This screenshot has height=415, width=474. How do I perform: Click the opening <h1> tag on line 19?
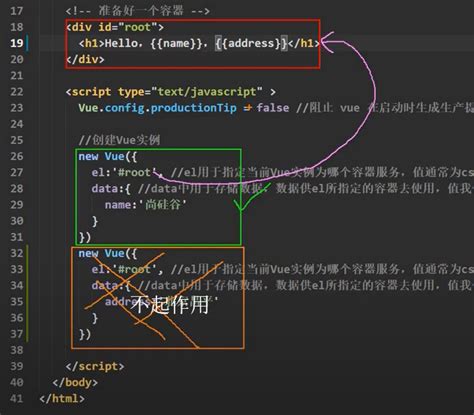92,43
